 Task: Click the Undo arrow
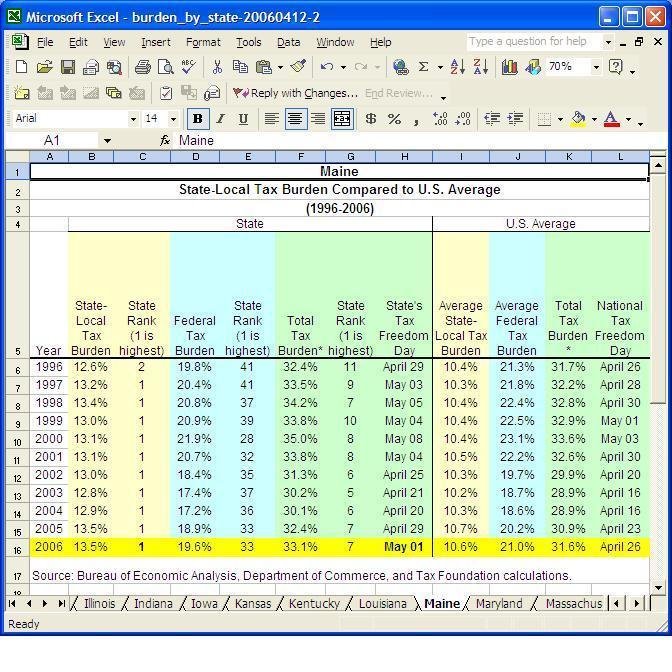[327, 67]
